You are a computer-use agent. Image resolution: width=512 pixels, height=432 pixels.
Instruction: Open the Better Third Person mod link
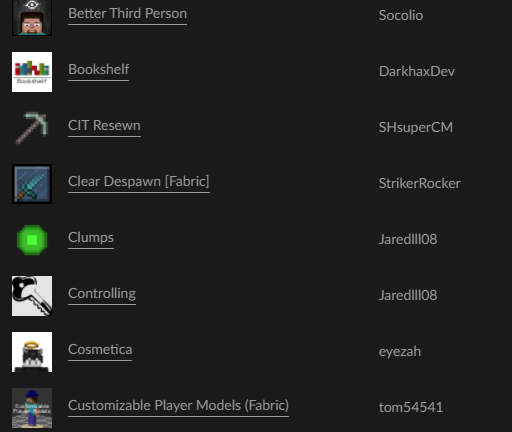127,14
